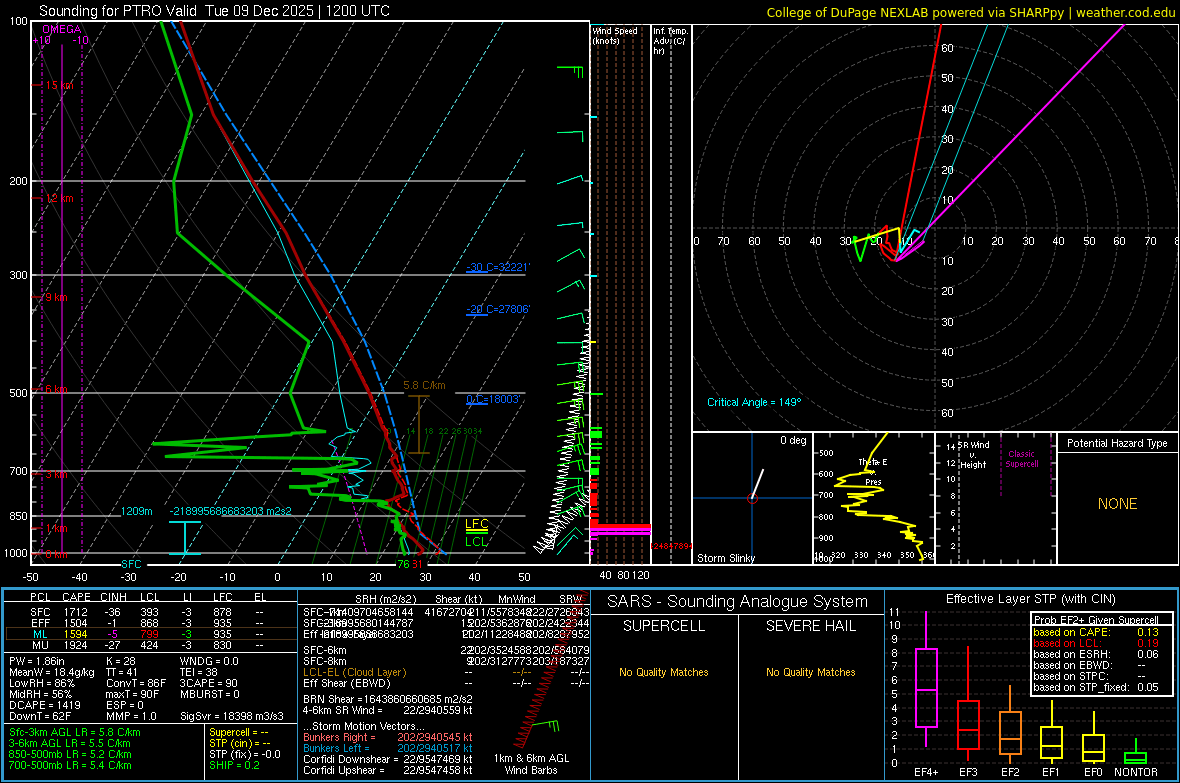Click 'No Quality Matches' under SUPERCELL
Viewport: 1180px width, 783px height.
(664, 672)
